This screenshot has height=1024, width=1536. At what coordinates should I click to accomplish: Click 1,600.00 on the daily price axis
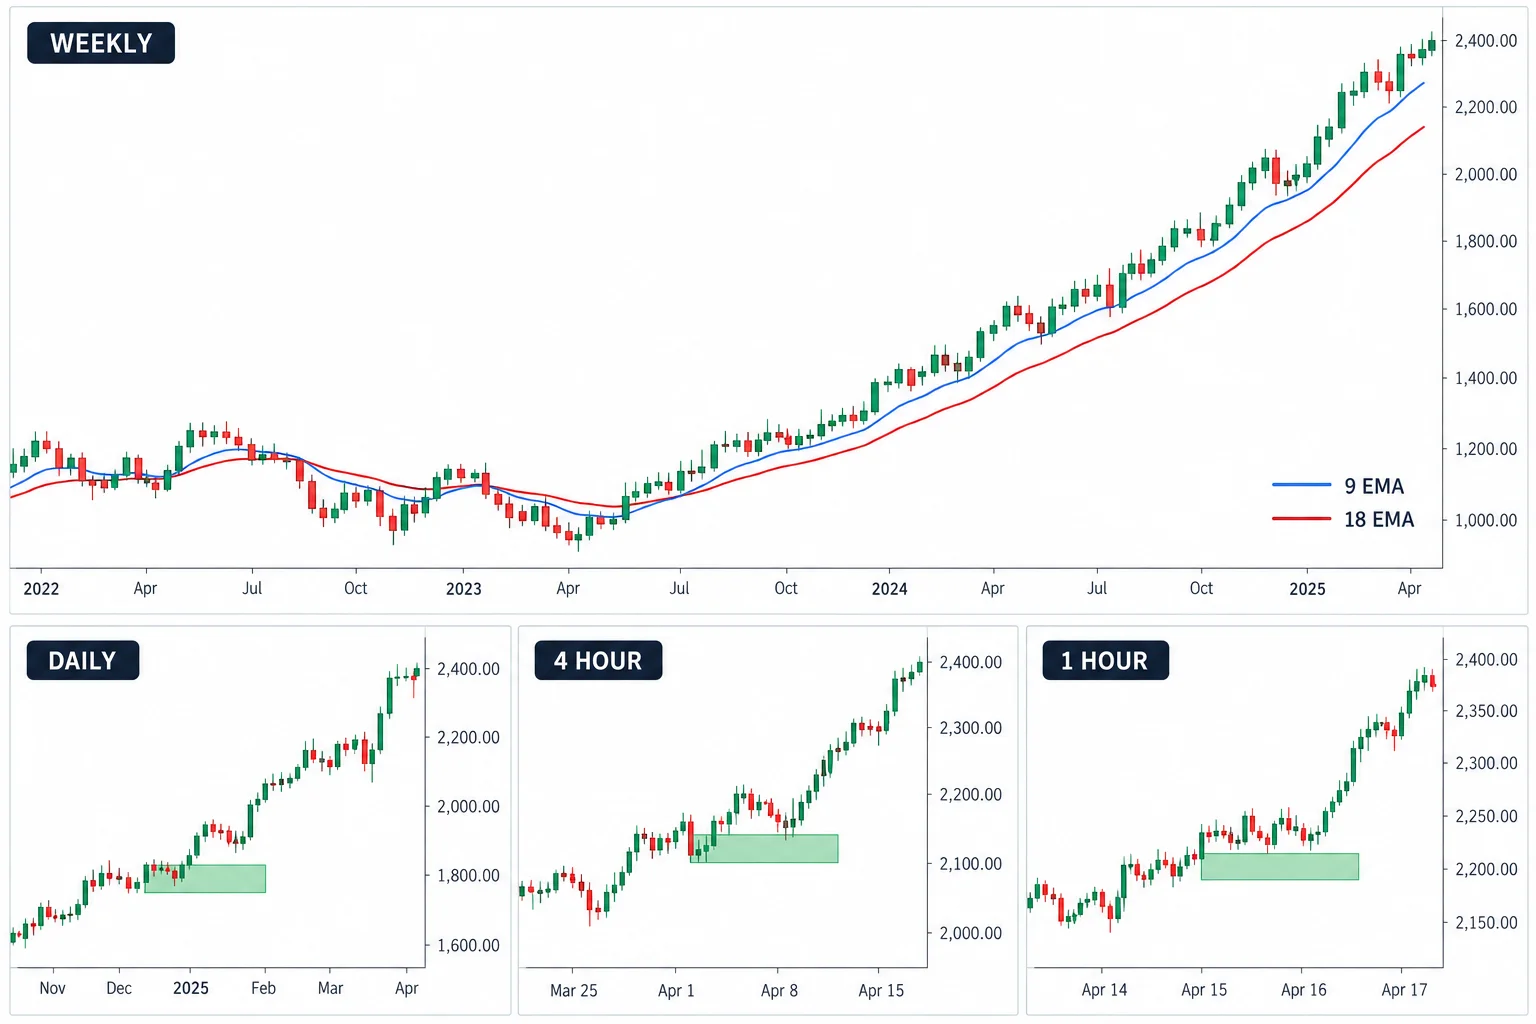click(x=468, y=945)
